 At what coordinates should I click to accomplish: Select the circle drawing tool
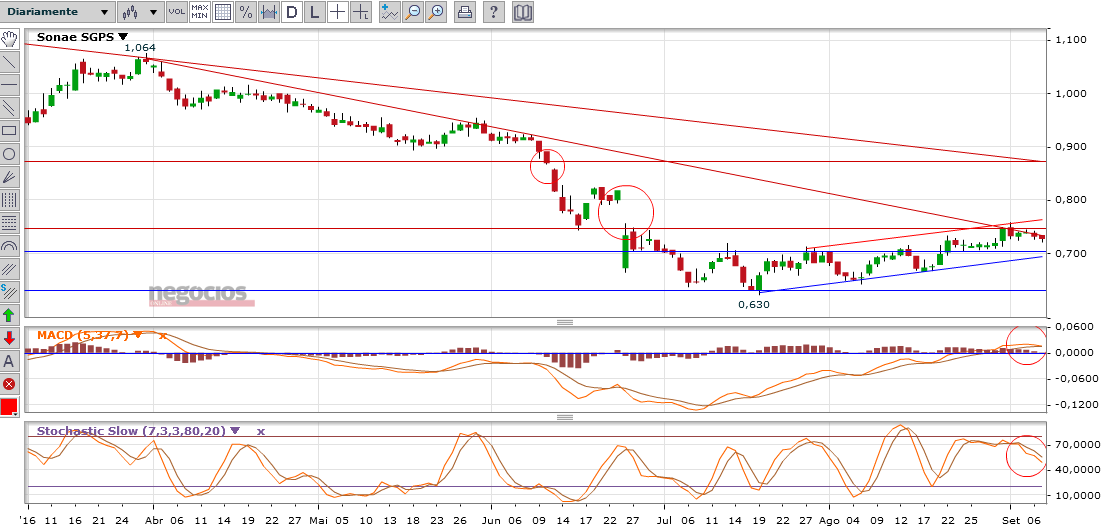click(9, 154)
